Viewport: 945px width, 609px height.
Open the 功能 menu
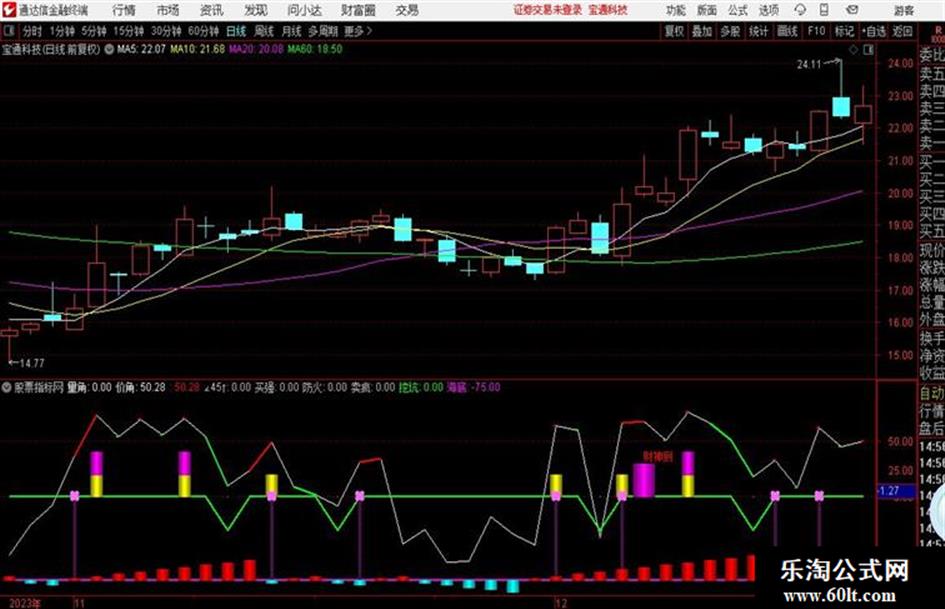[x=676, y=10]
